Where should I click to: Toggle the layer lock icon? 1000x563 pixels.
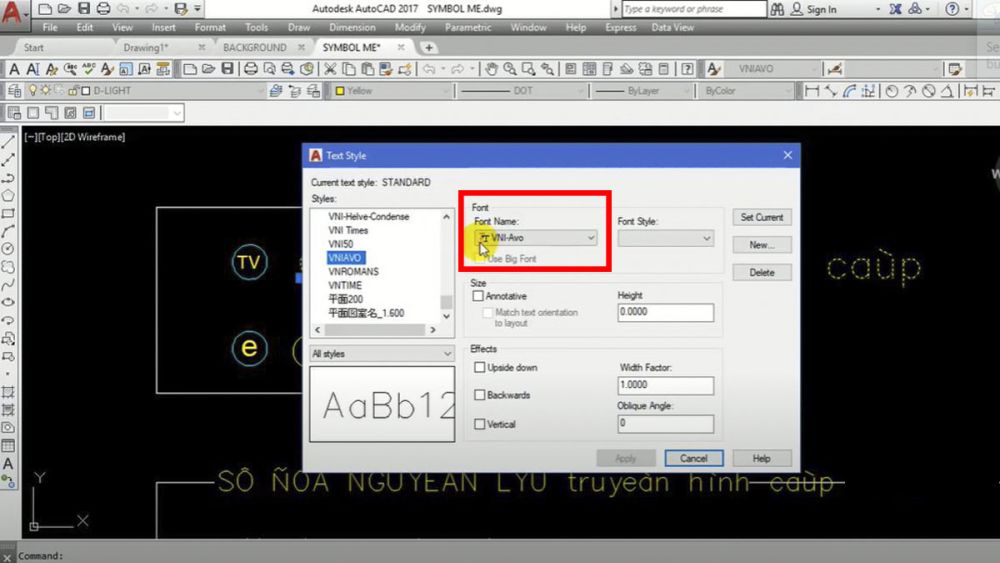point(73,91)
